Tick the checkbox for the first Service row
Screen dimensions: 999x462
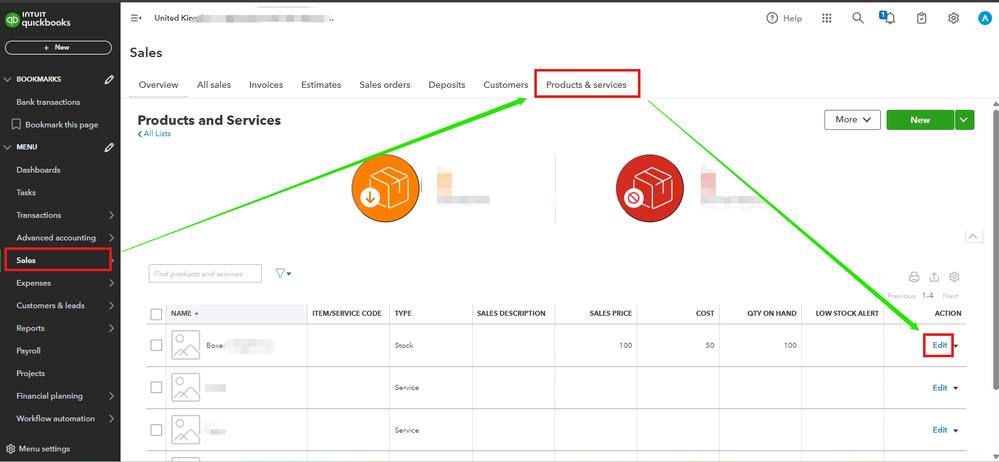point(156,387)
